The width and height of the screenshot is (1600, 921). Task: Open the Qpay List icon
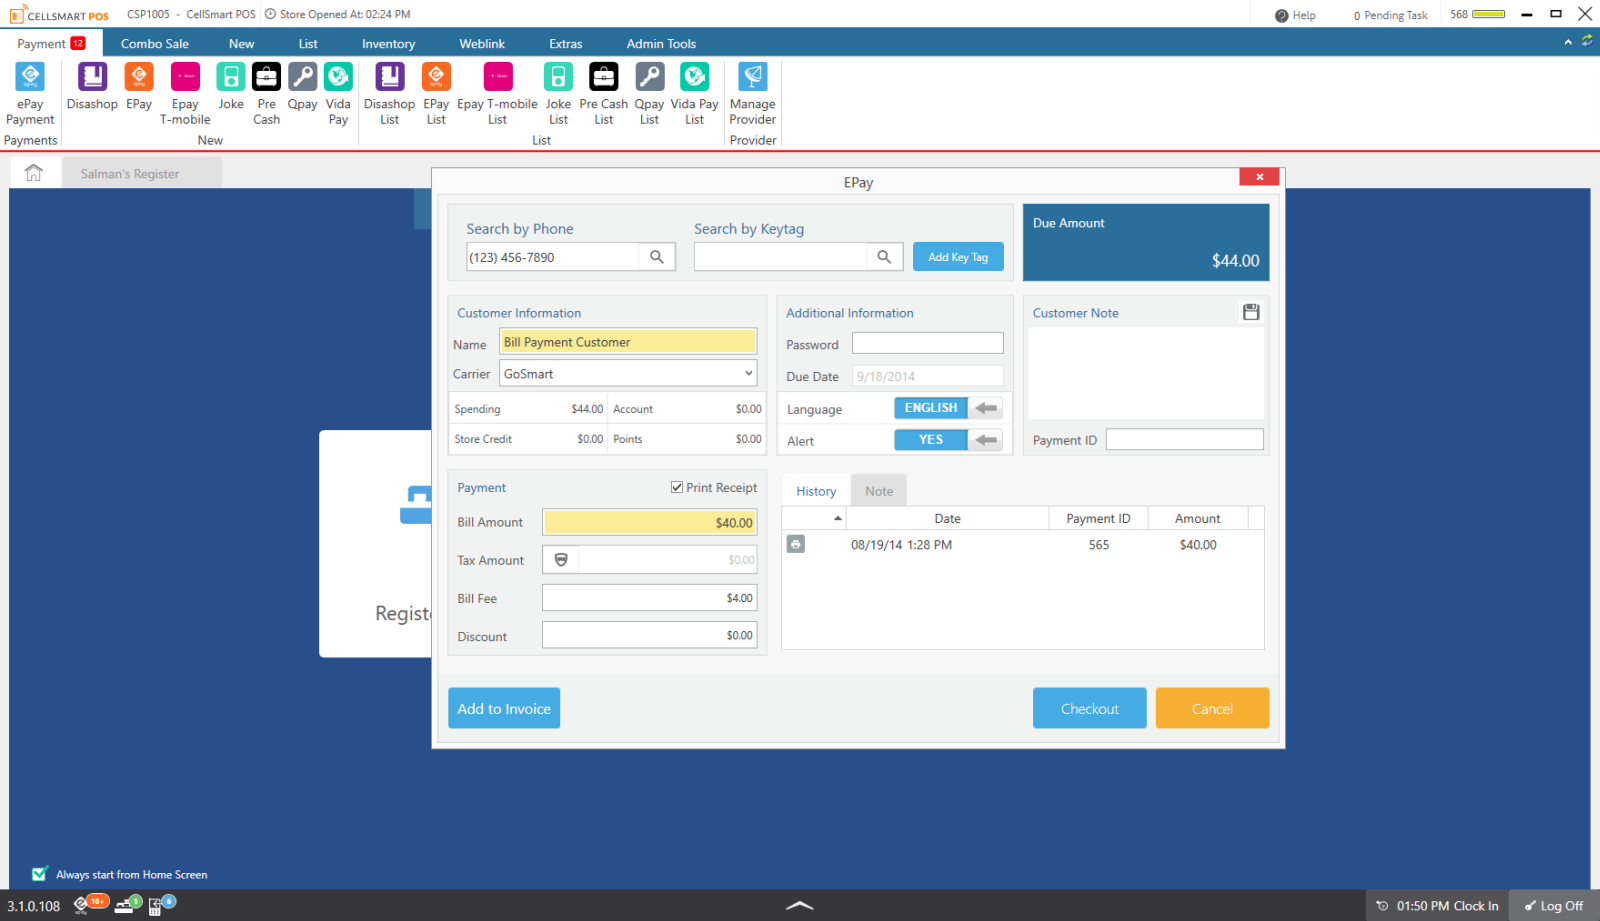click(x=649, y=90)
